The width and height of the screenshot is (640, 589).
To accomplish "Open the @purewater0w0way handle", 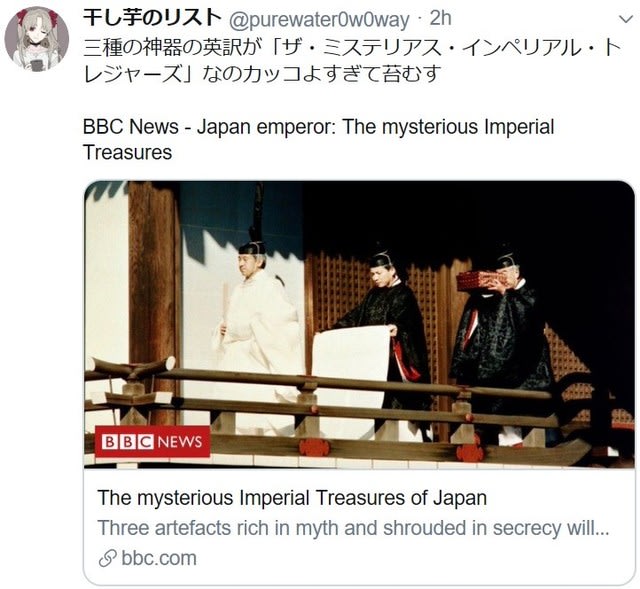I will [319, 20].
